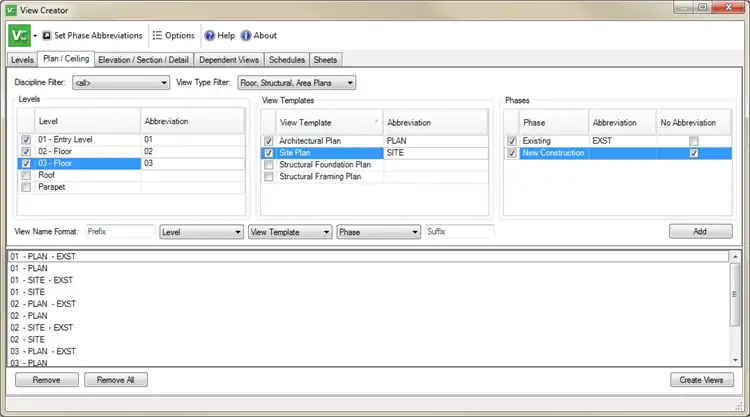Click the view list scroll down arrow

pos(735,360)
